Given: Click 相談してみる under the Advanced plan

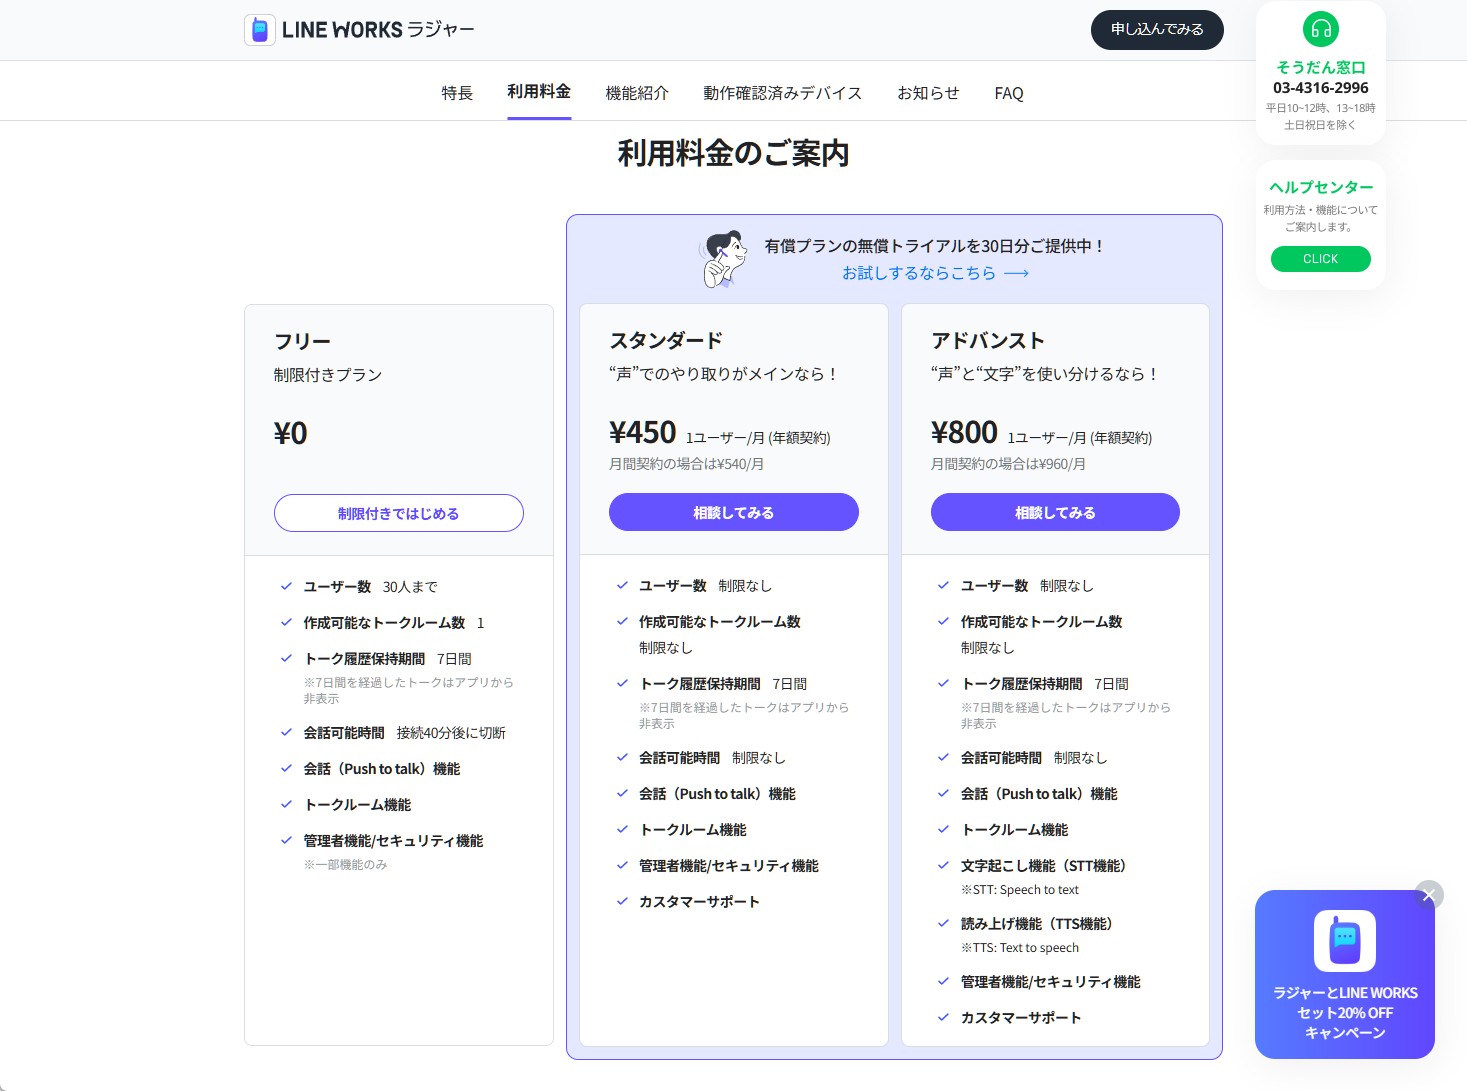Looking at the screenshot, I should tap(1055, 512).
